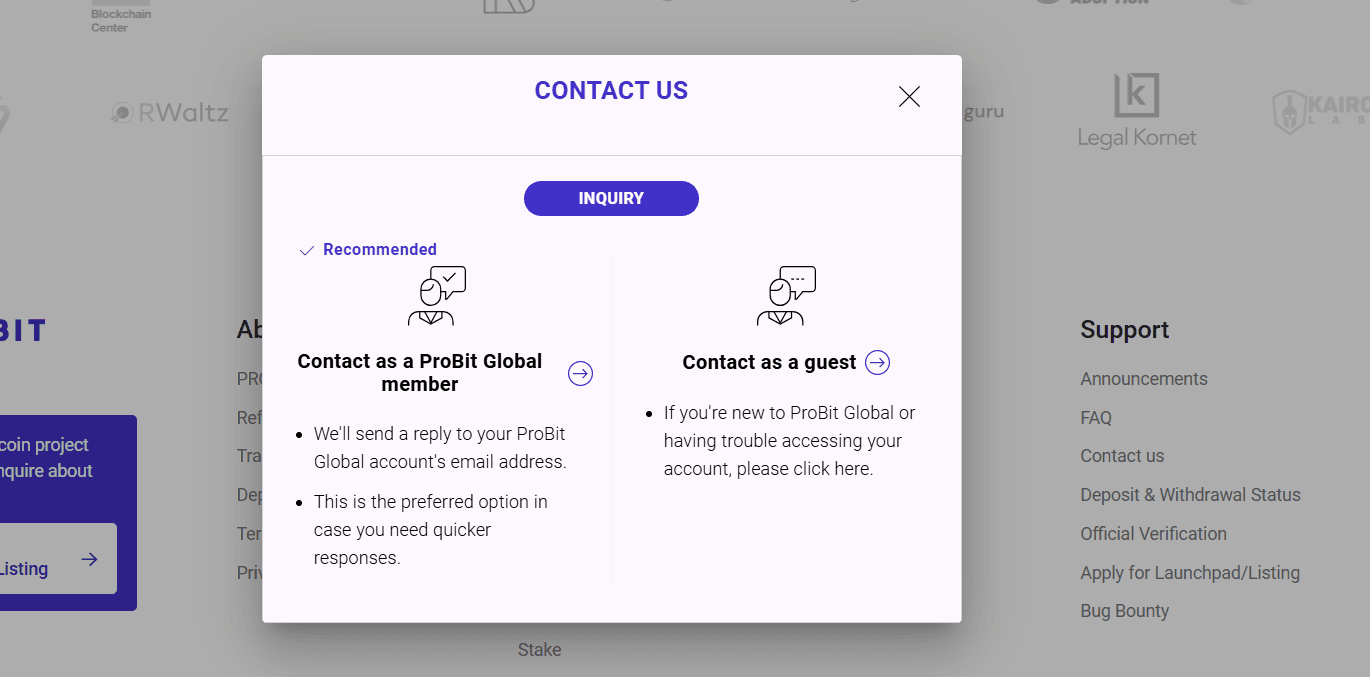1370x677 pixels.
Task: Click the arrow circle beside Contact as a guest
Action: [877, 362]
